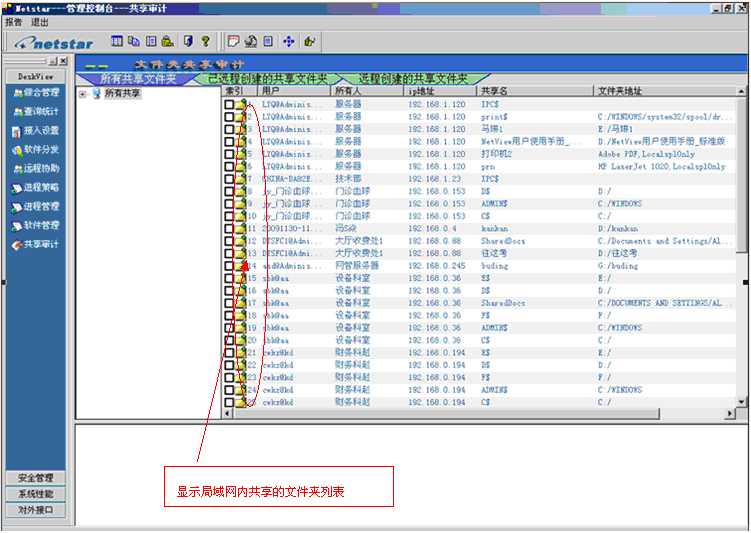Image resolution: width=751 pixels, height=533 pixels.
Task: Click the blue four-arrow move toolbar icon
Action: click(289, 41)
